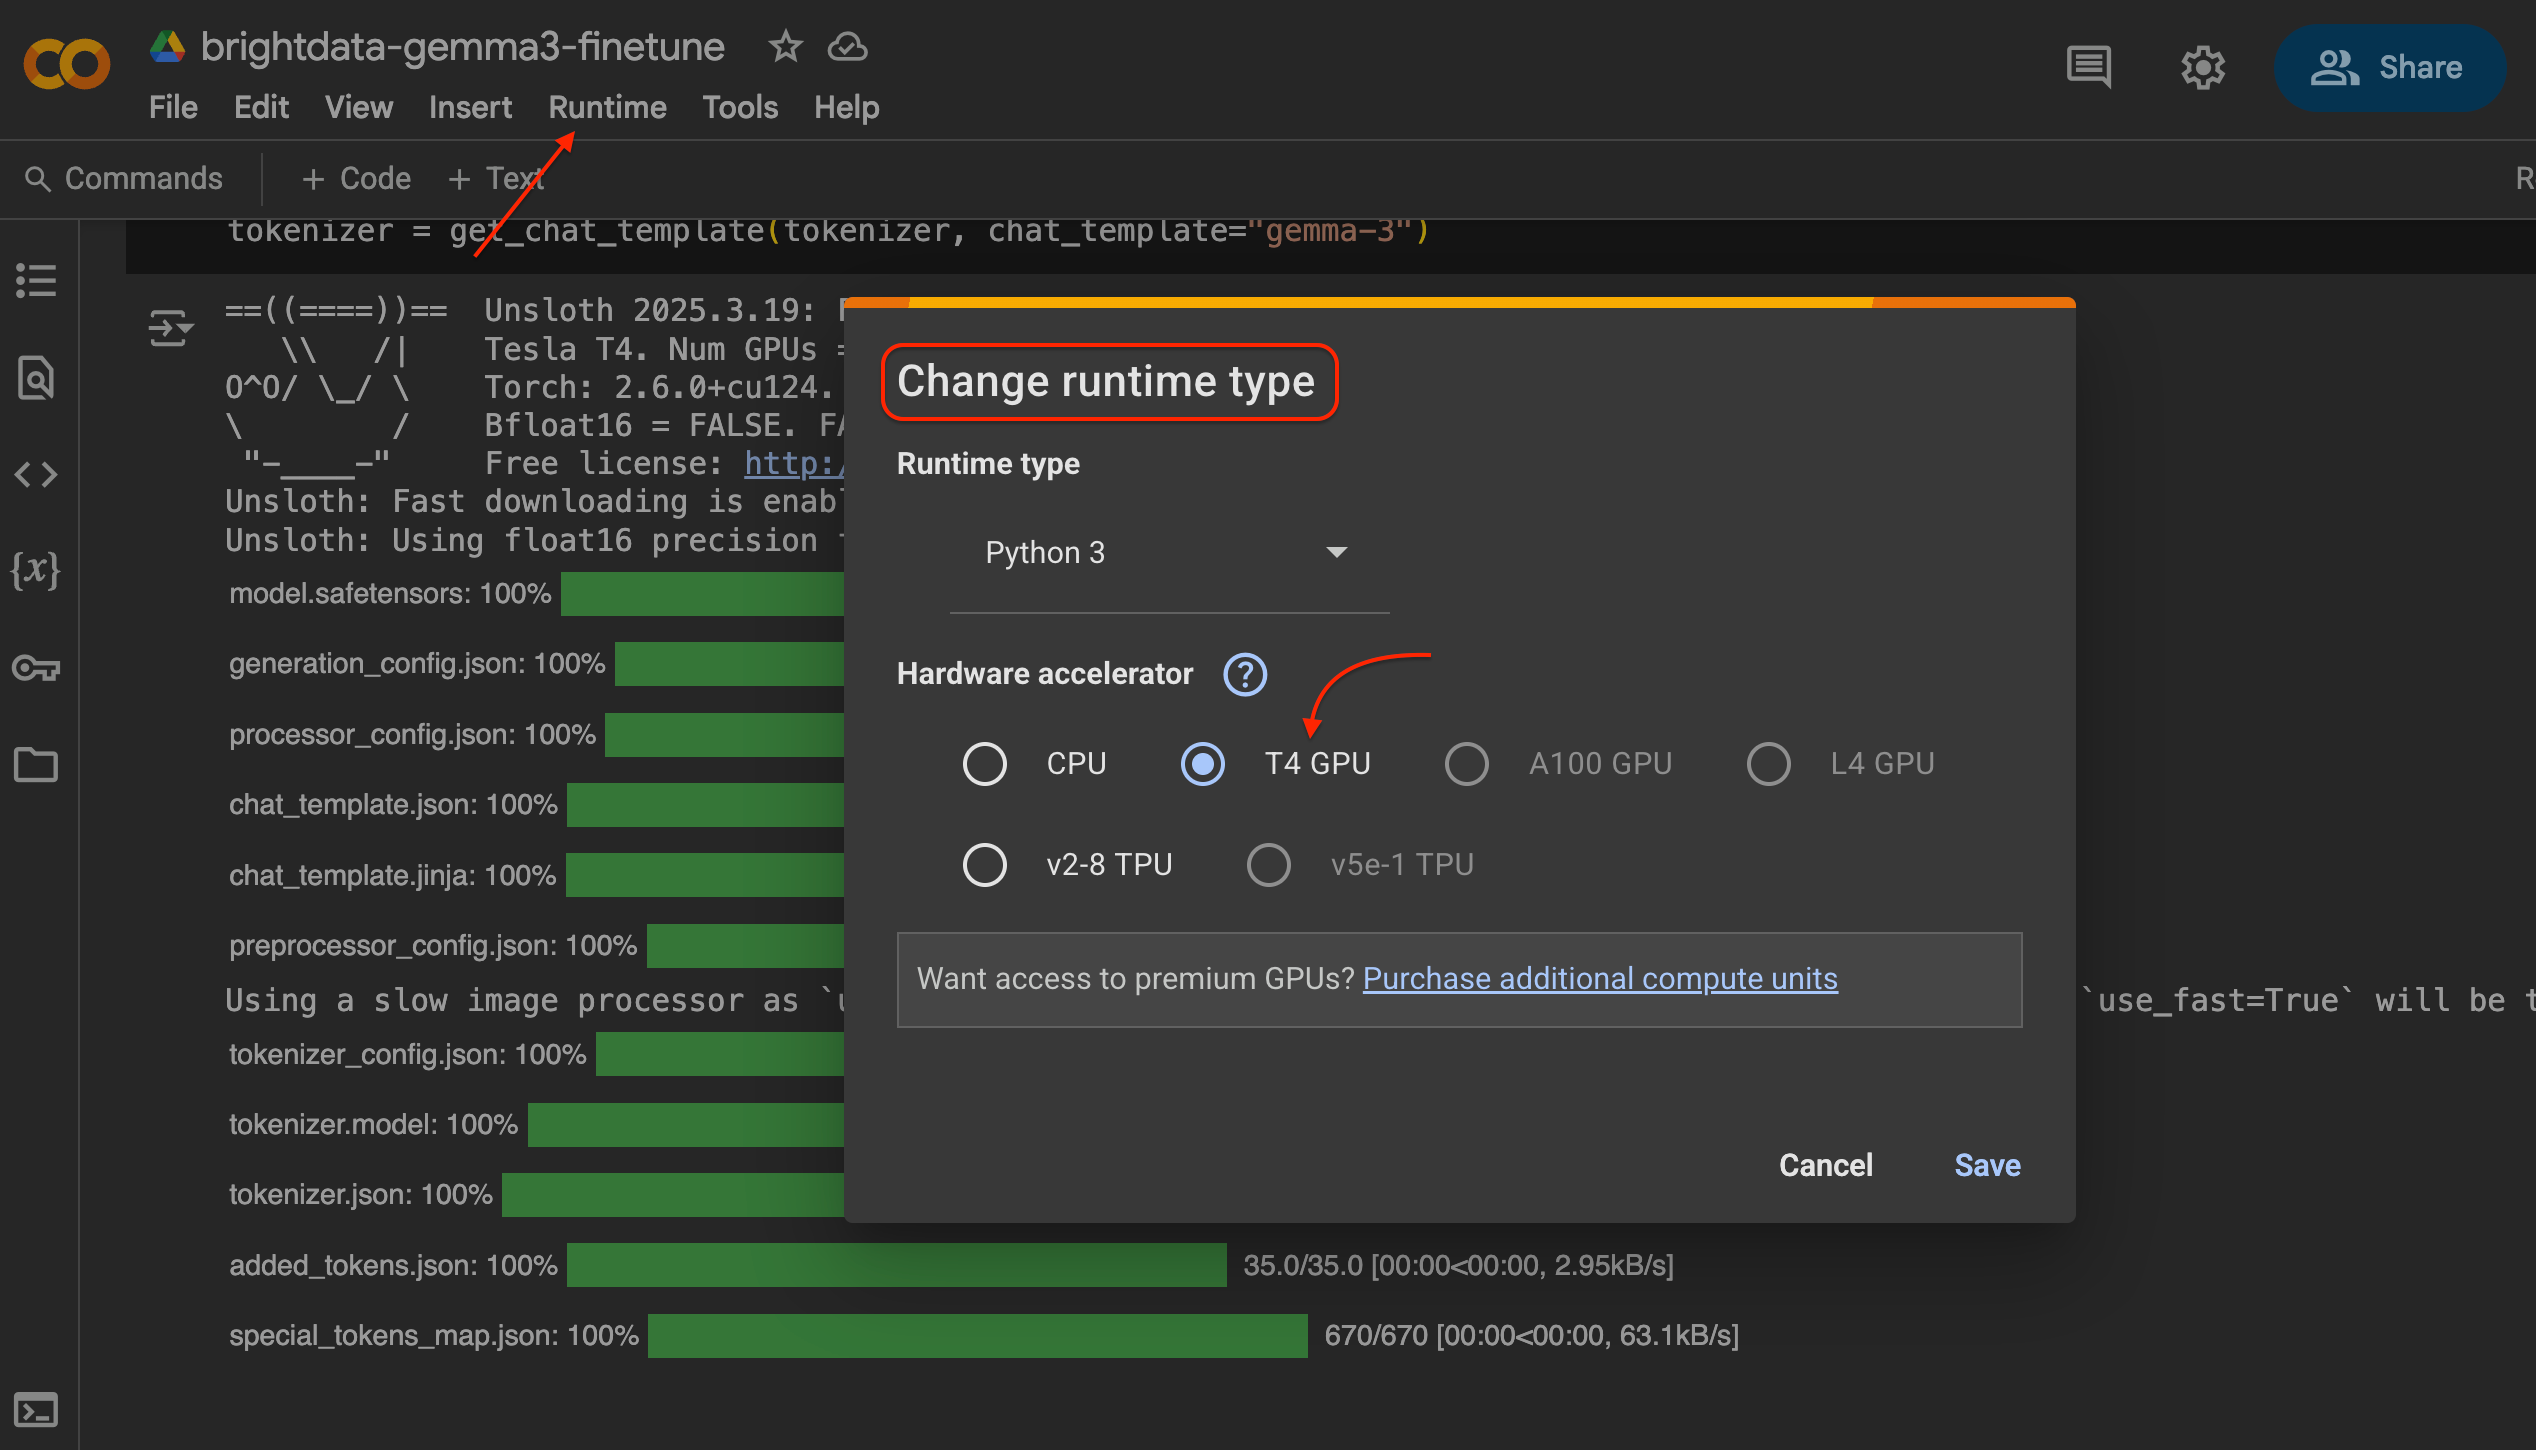Open the comments icon in header

tap(2089, 67)
